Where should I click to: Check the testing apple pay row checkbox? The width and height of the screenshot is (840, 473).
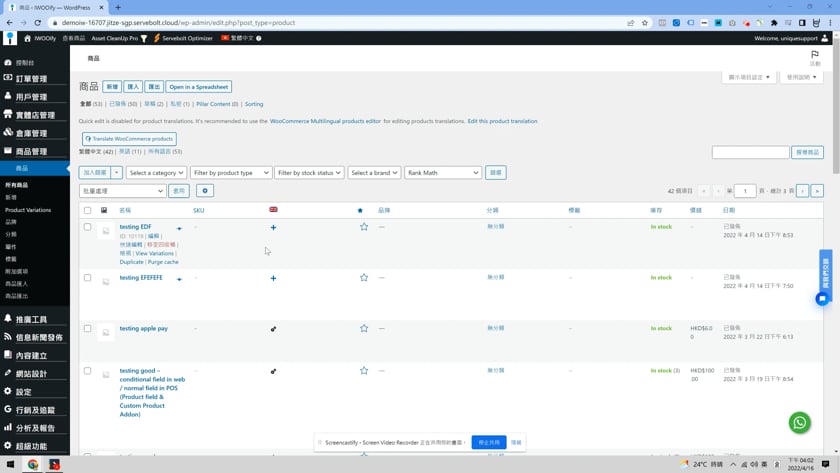[87, 328]
